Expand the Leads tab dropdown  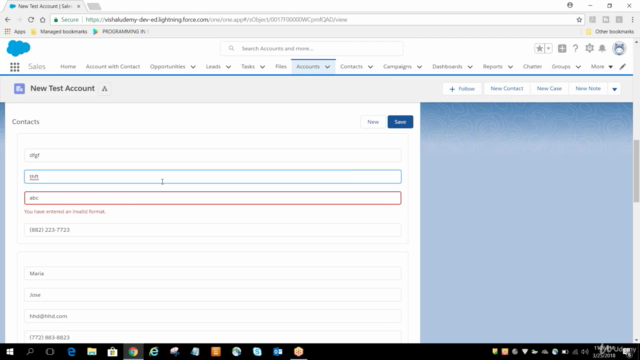click(229, 67)
